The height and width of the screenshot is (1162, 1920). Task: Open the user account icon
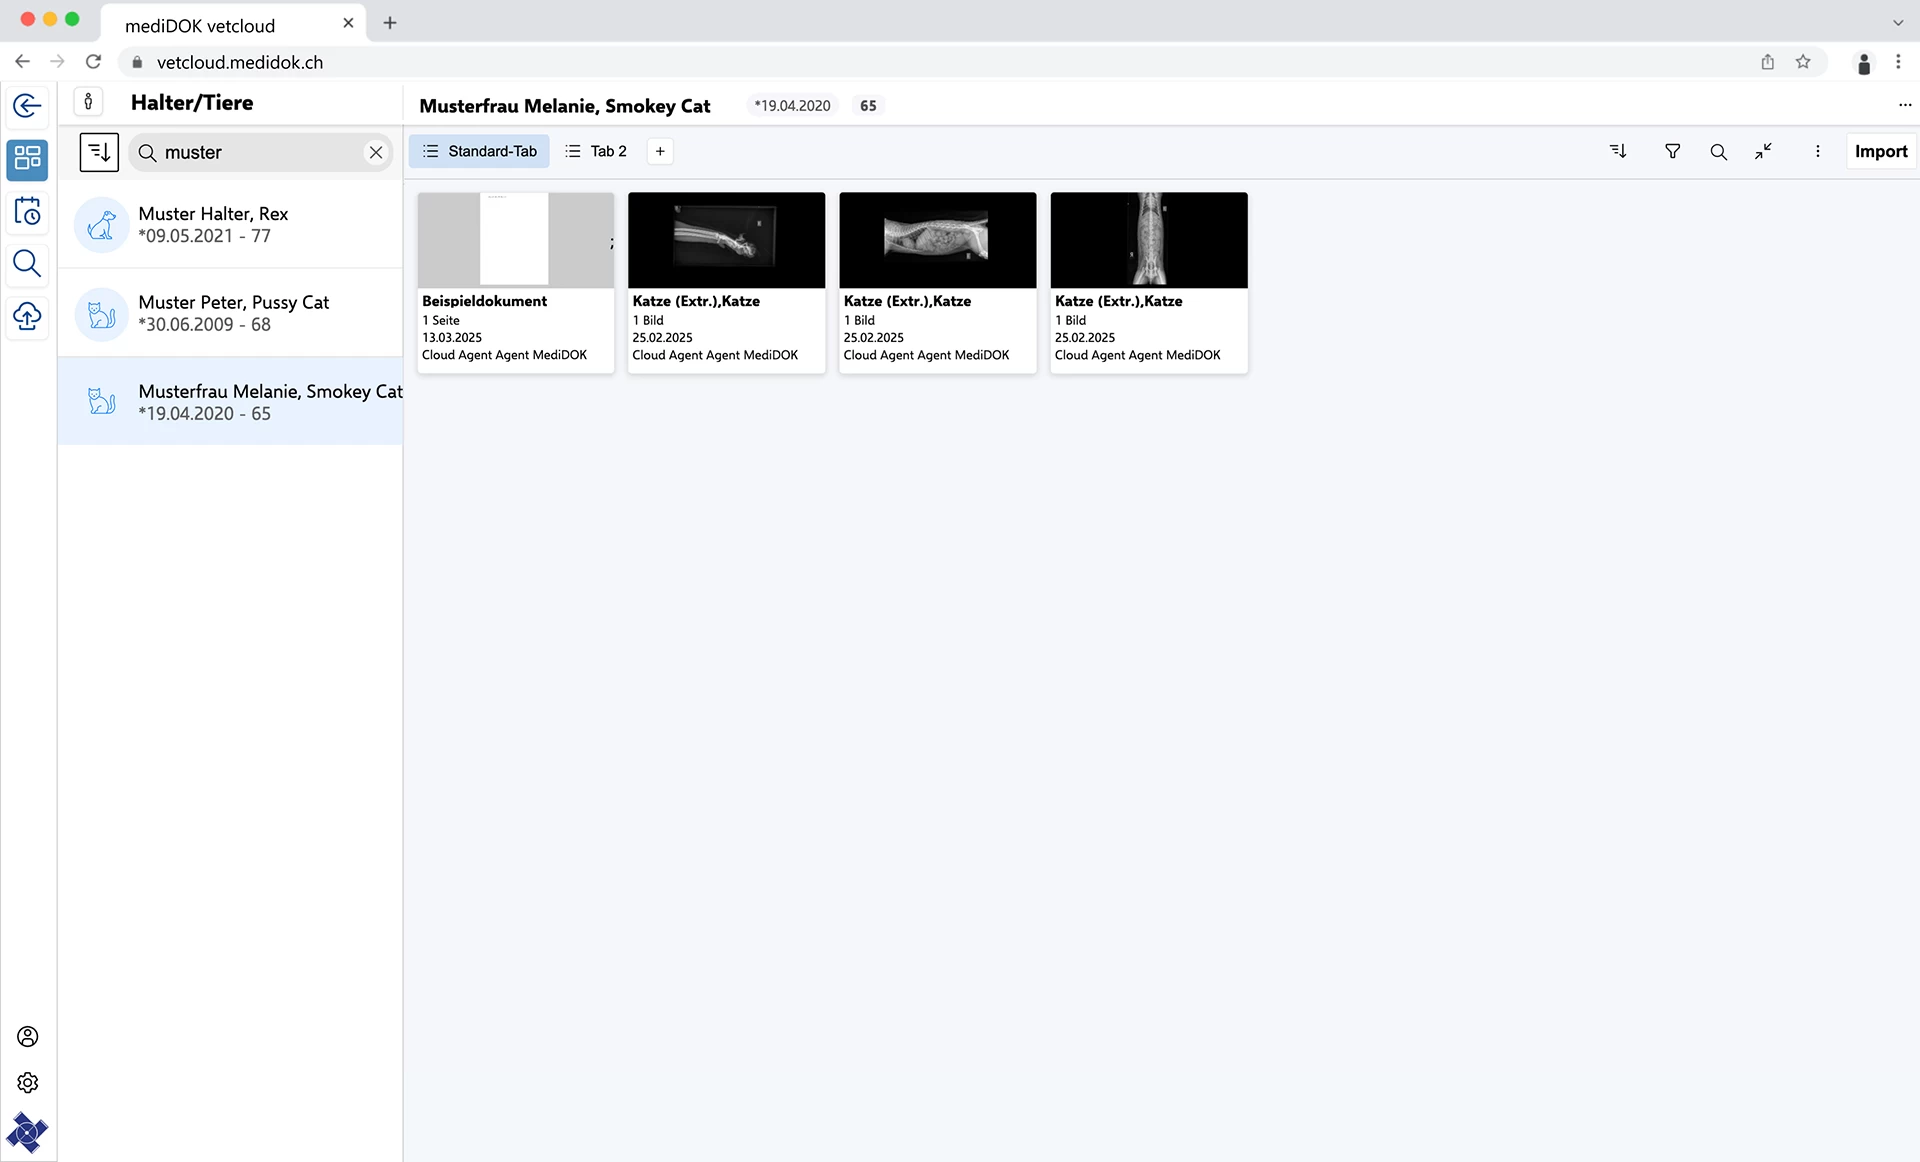coord(28,1036)
